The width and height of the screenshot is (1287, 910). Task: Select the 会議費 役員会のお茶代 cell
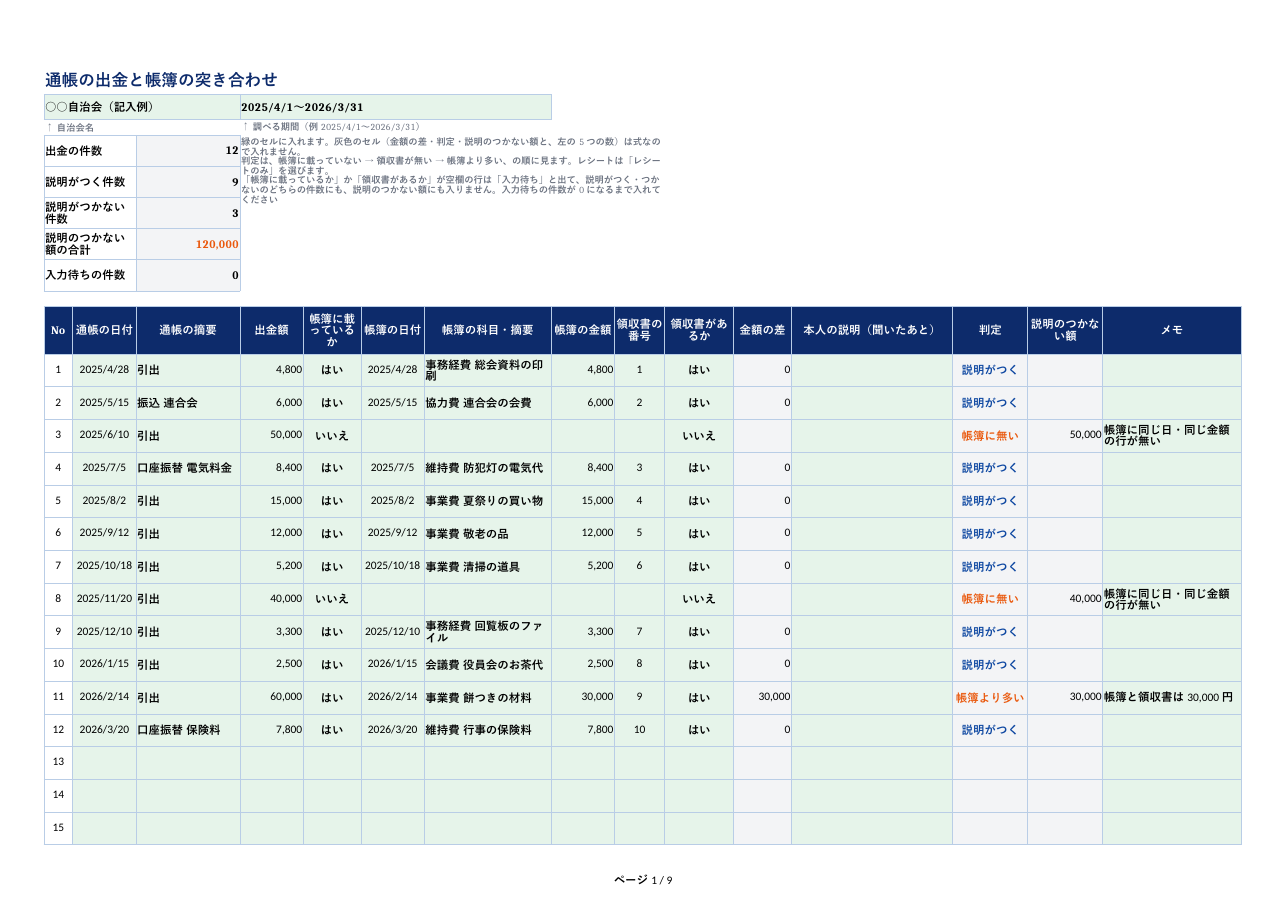(488, 664)
